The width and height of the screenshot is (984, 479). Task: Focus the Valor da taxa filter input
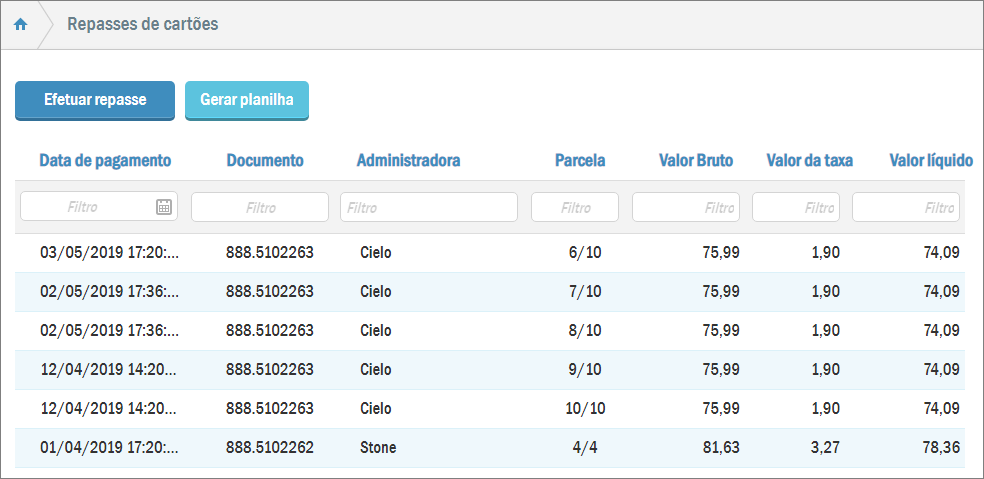pyautogui.click(x=796, y=207)
